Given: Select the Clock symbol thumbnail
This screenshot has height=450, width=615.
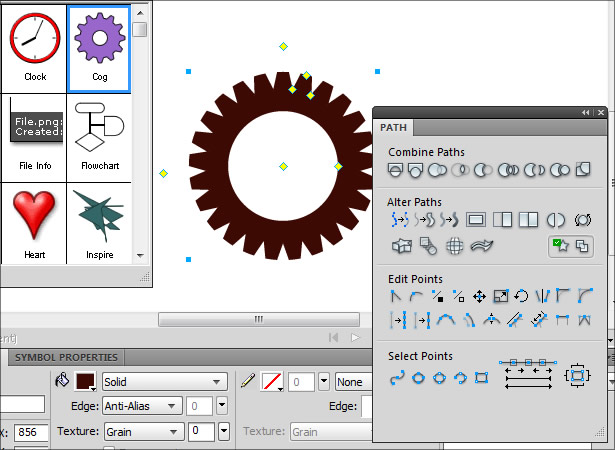Looking at the screenshot, I should [x=34, y=49].
